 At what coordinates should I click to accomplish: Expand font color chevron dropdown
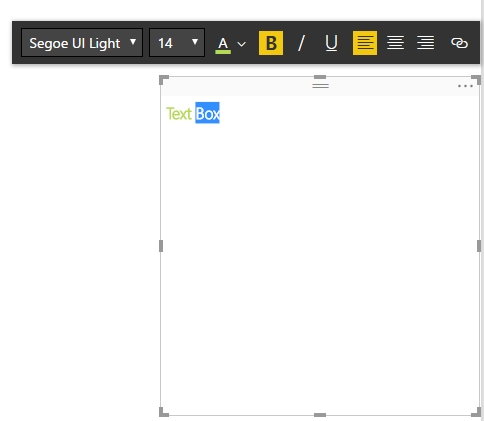point(242,44)
